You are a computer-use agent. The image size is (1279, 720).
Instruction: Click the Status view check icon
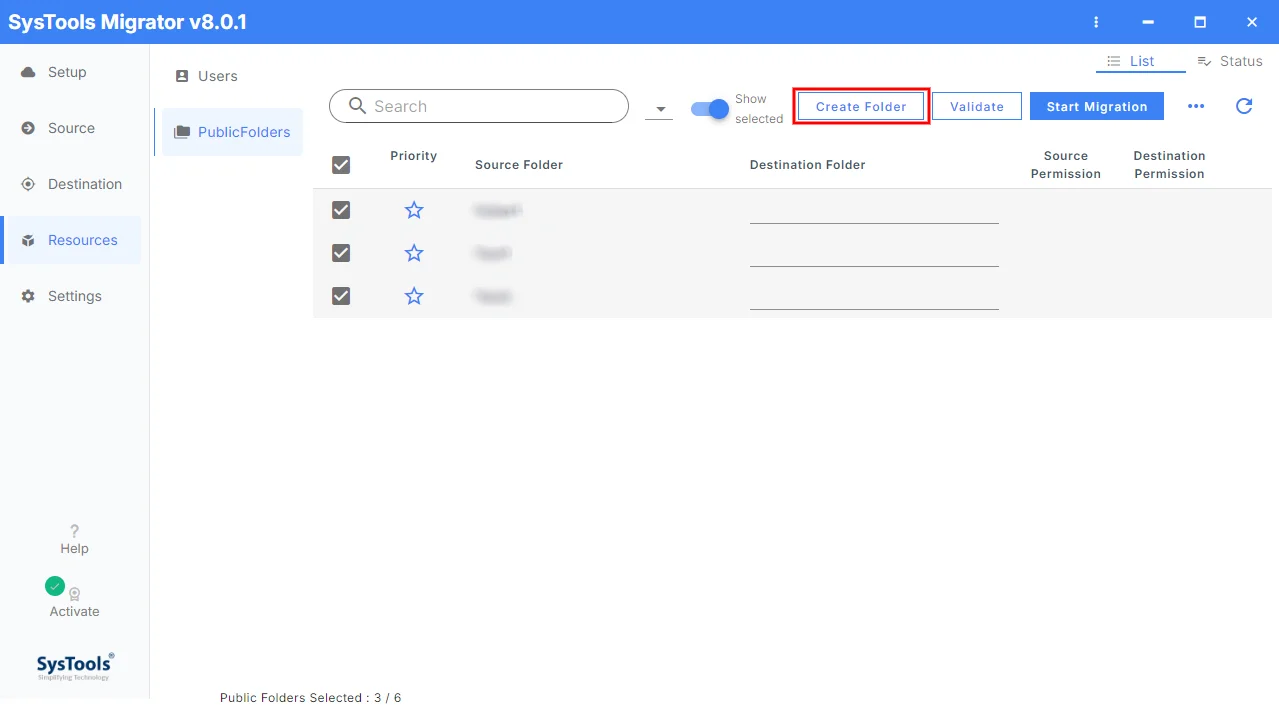pos(1205,61)
